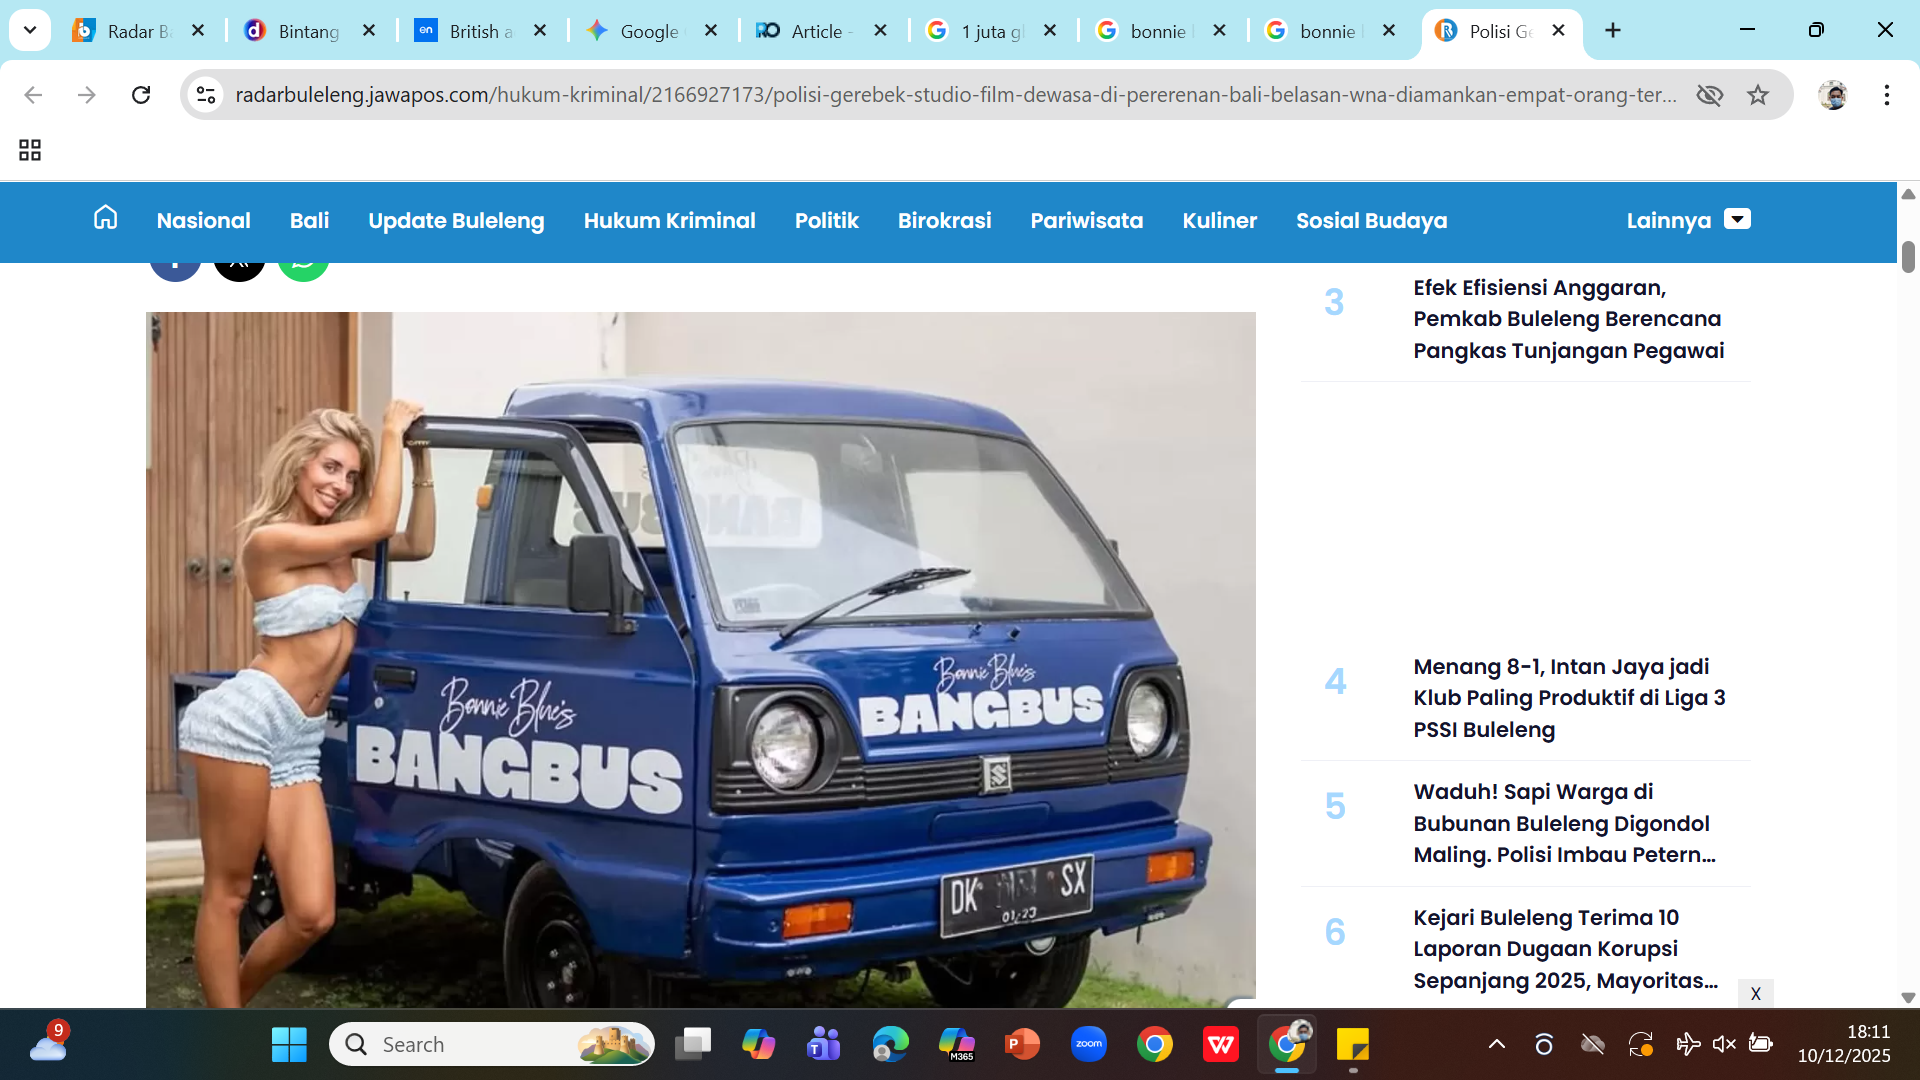Click the page vertical scrollbar thumb
Screen dimensions: 1920x1080
click(x=1908, y=256)
